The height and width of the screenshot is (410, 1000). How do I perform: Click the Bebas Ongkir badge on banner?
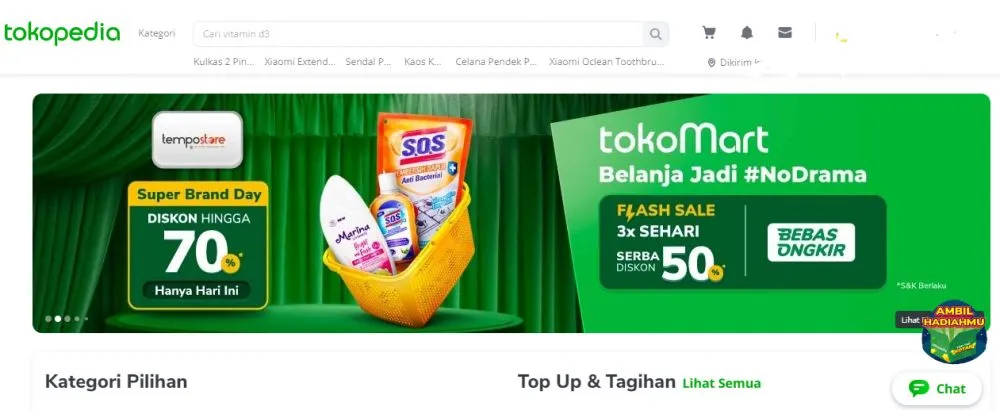click(811, 242)
